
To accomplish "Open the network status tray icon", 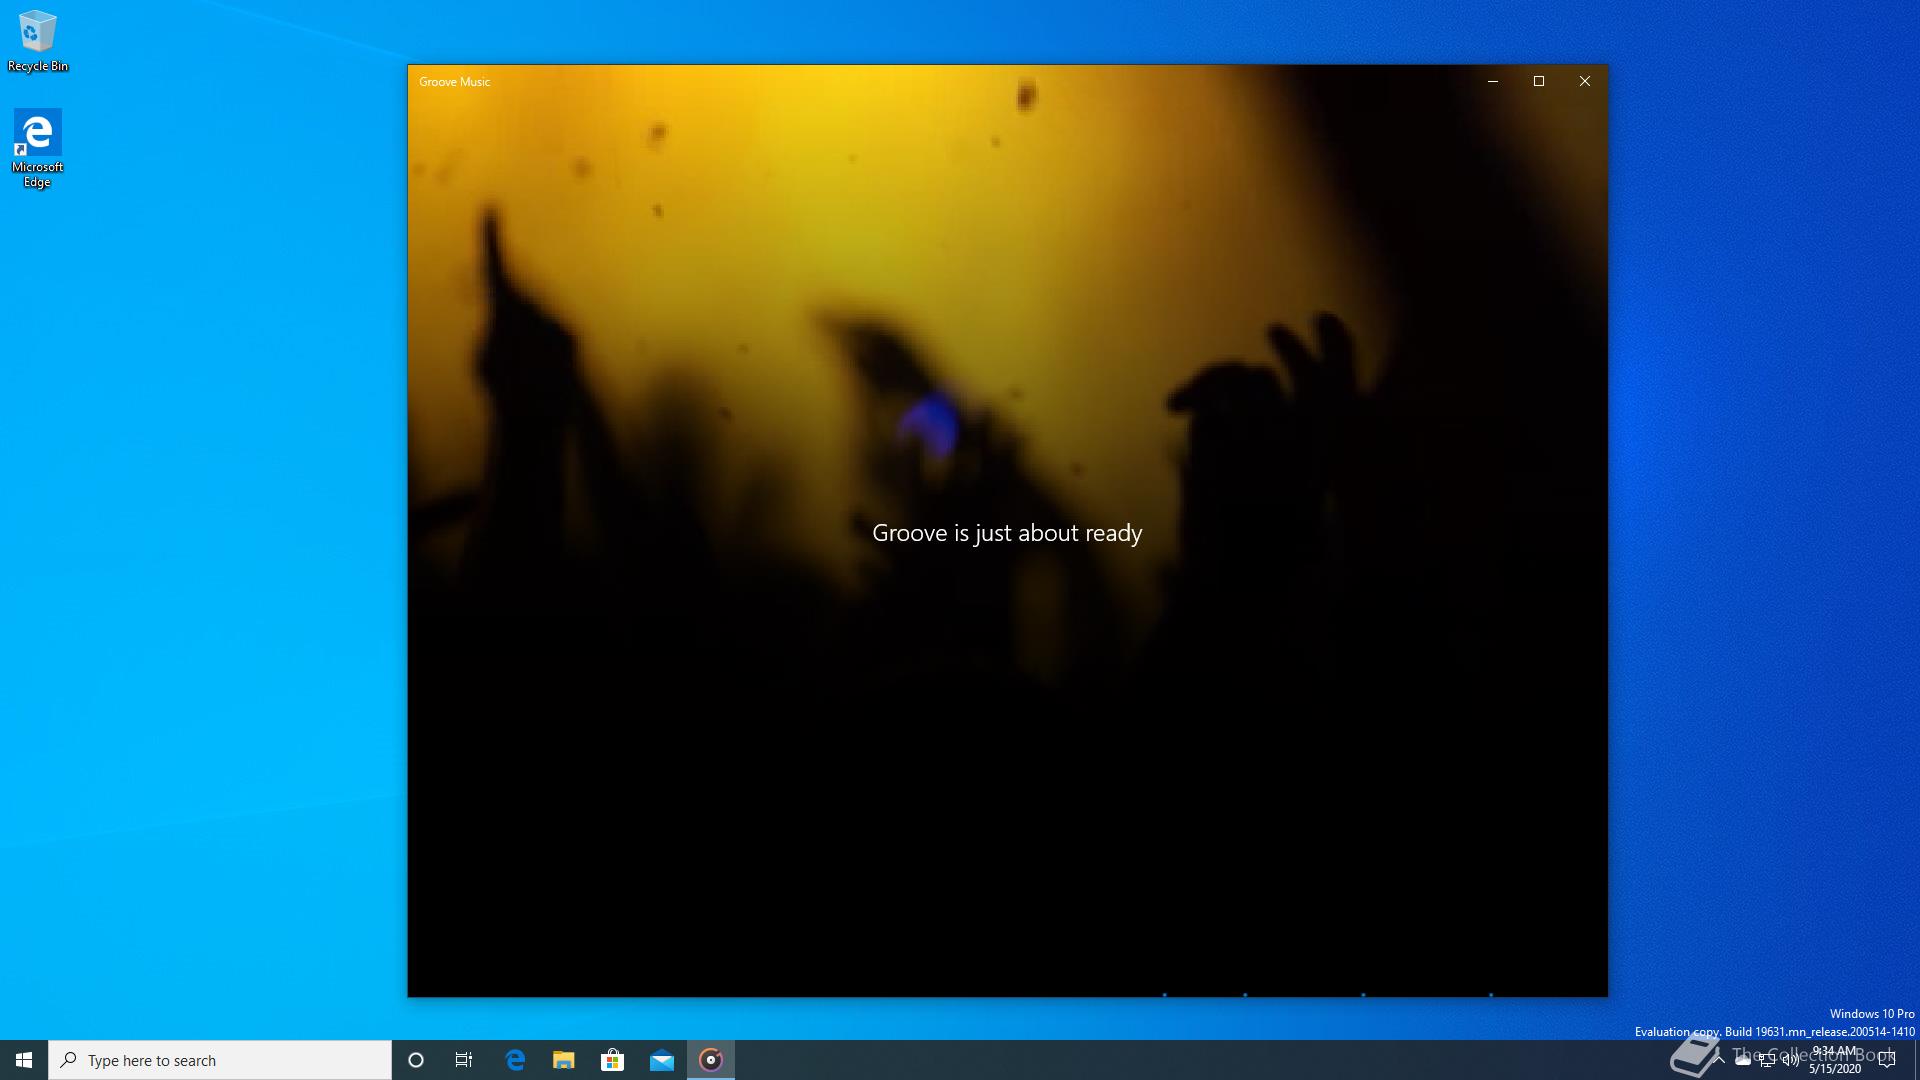I will pyautogui.click(x=1767, y=1060).
